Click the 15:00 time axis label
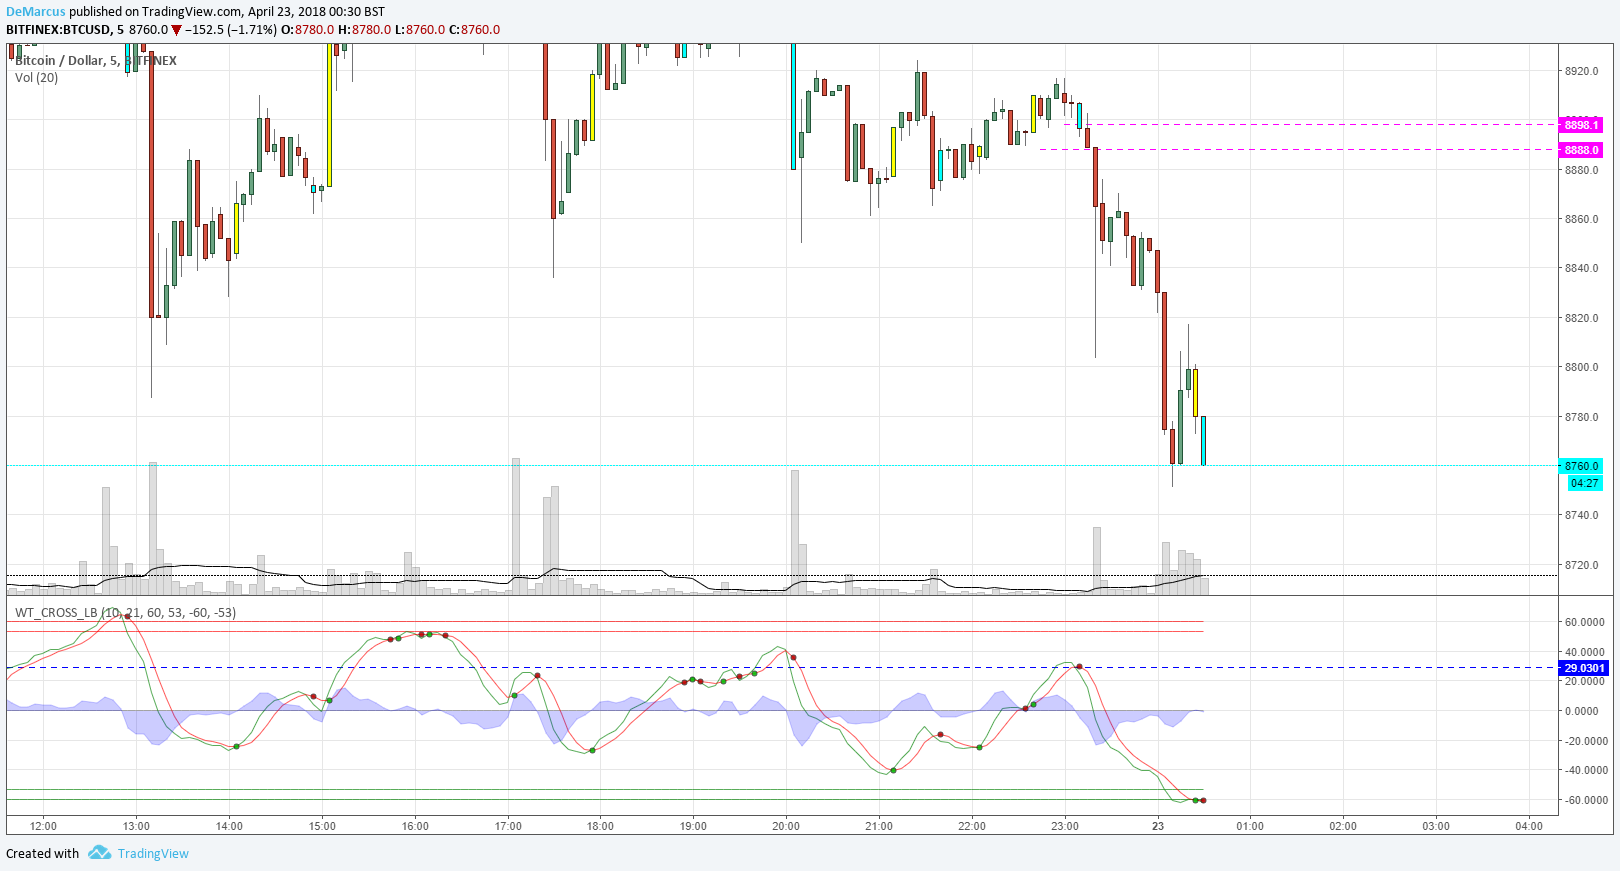 pos(322,826)
